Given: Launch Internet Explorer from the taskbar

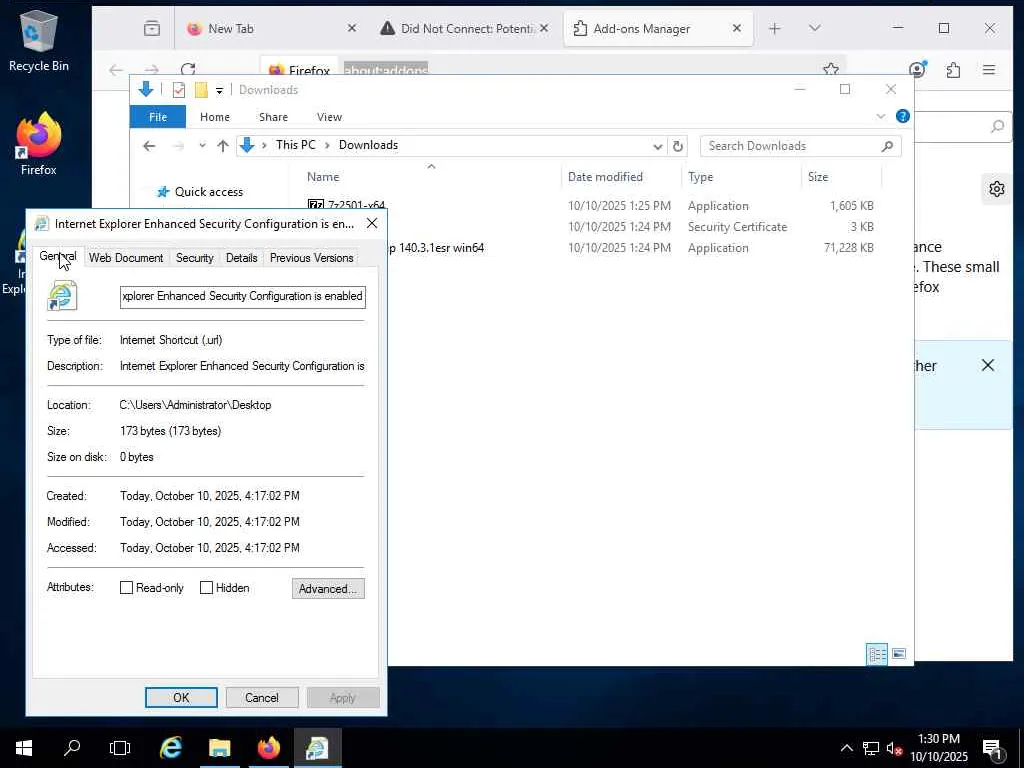Looking at the screenshot, I should pos(171,748).
